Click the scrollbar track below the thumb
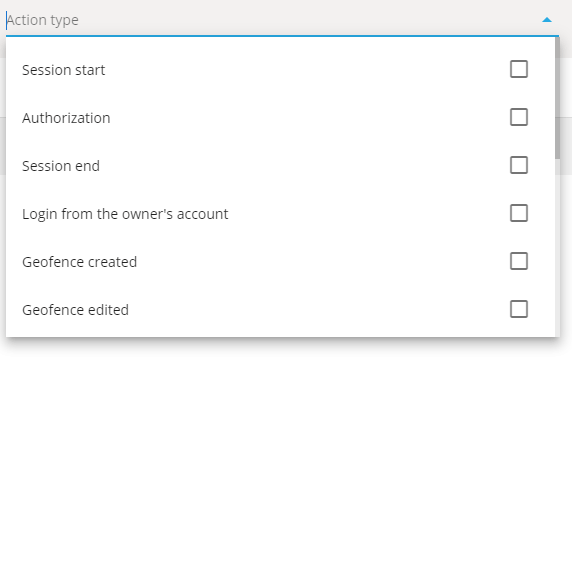This screenshot has height=572, width=572. [x=557, y=248]
